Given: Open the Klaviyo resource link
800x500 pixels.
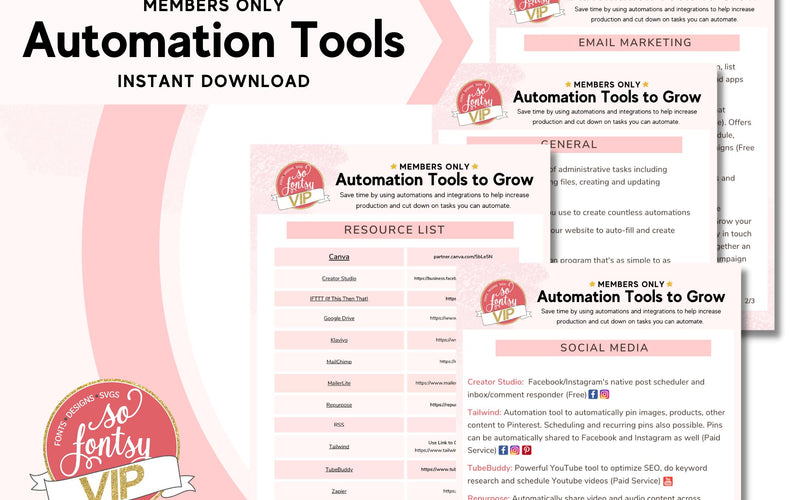Looking at the screenshot, I should point(339,340).
